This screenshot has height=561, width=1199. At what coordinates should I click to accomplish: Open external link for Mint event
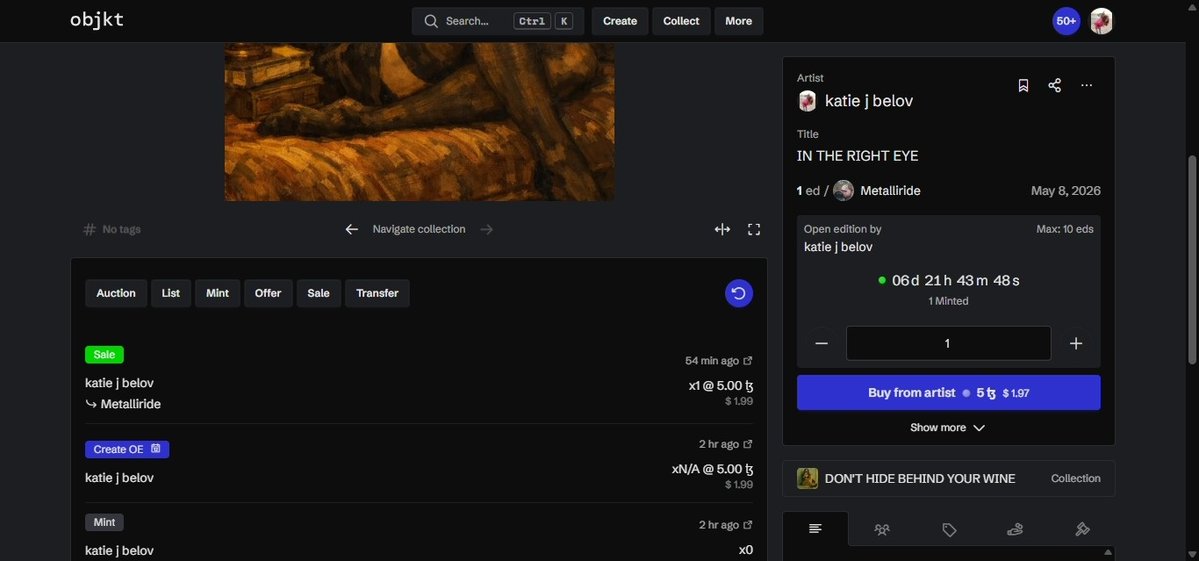pos(748,525)
